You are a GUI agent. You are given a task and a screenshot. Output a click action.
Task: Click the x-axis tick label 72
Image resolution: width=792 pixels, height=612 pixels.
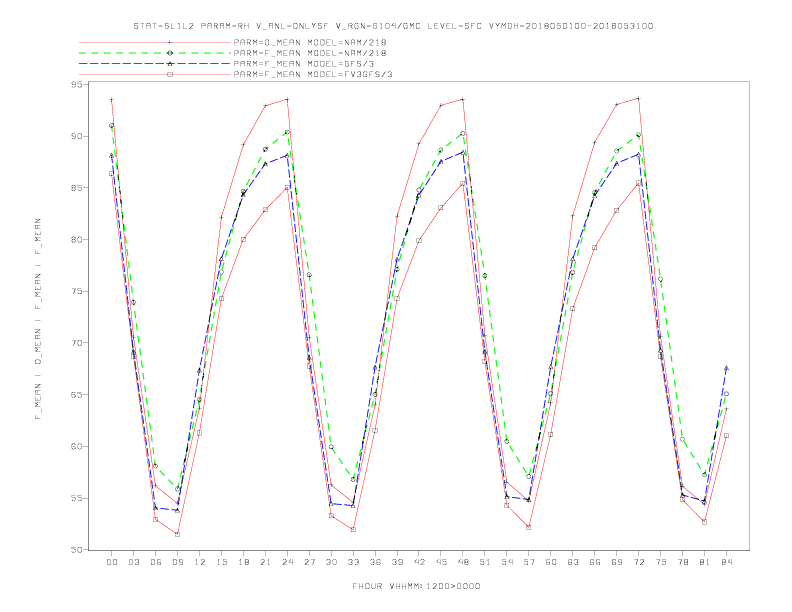(x=639, y=562)
